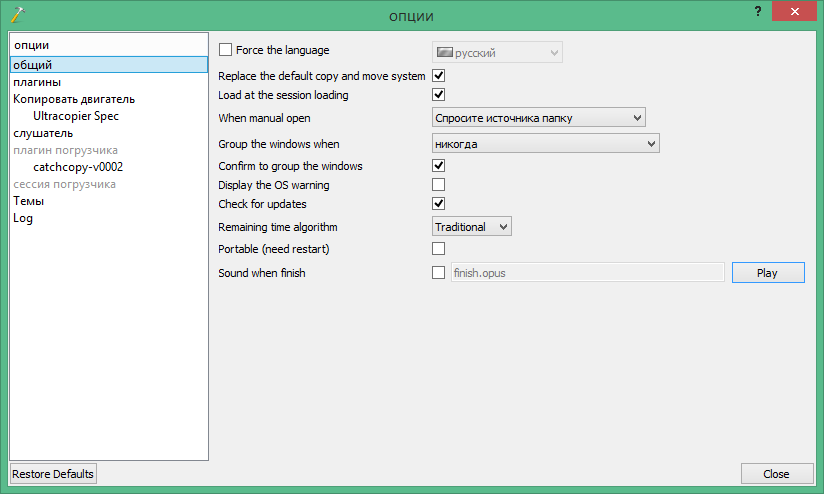Open the Log section
This screenshot has height=494, width=824.
[x=23, y=218]
